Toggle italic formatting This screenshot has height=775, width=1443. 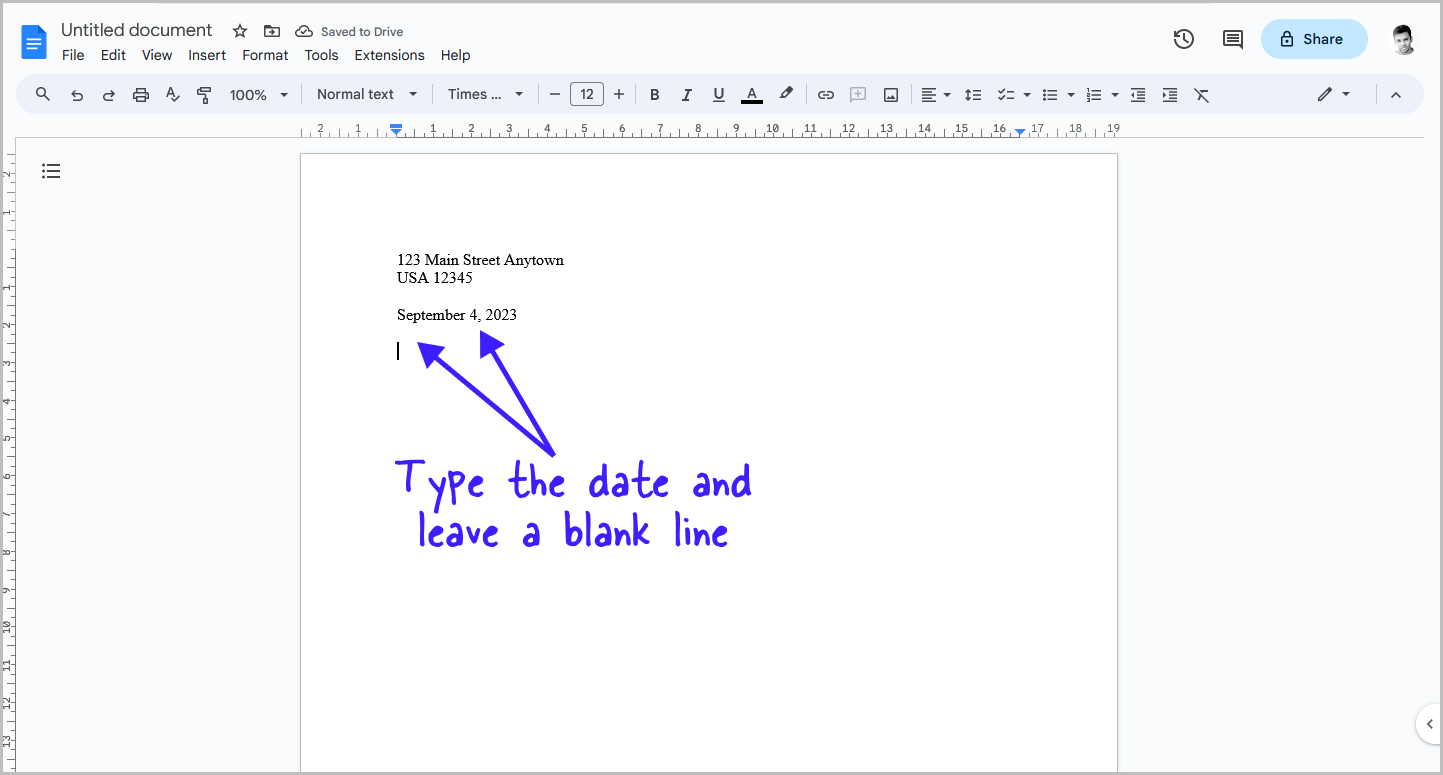(686, 94)
